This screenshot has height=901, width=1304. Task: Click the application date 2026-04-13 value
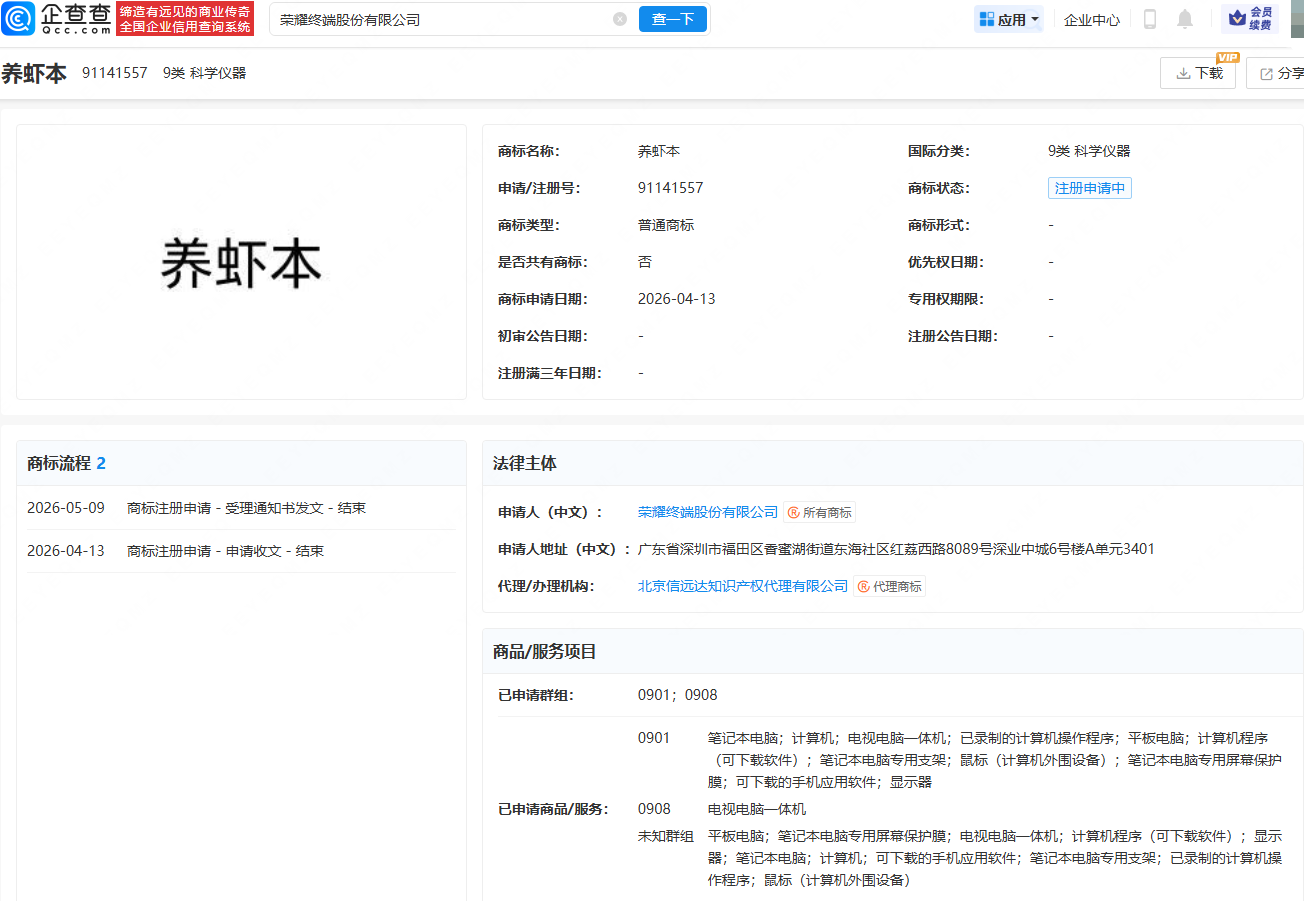tap(676, 299)
